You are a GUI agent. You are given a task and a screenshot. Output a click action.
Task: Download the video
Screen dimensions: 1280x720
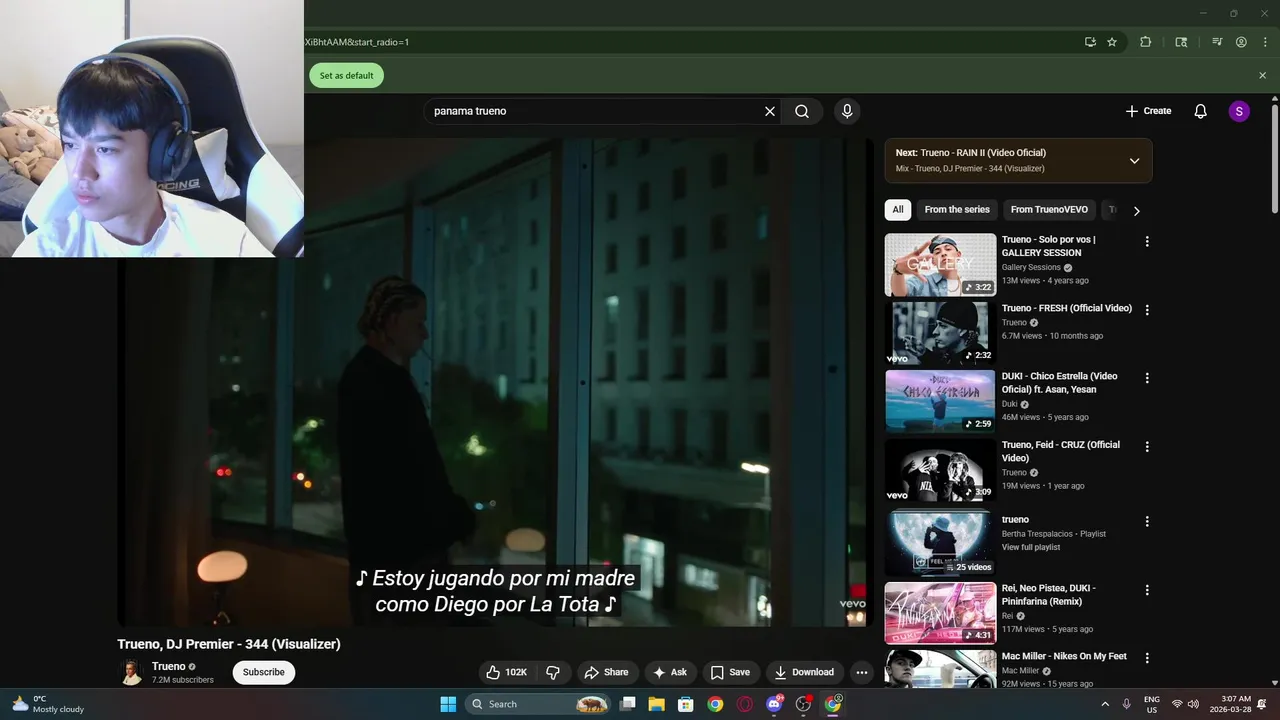(x=804, y=672)
